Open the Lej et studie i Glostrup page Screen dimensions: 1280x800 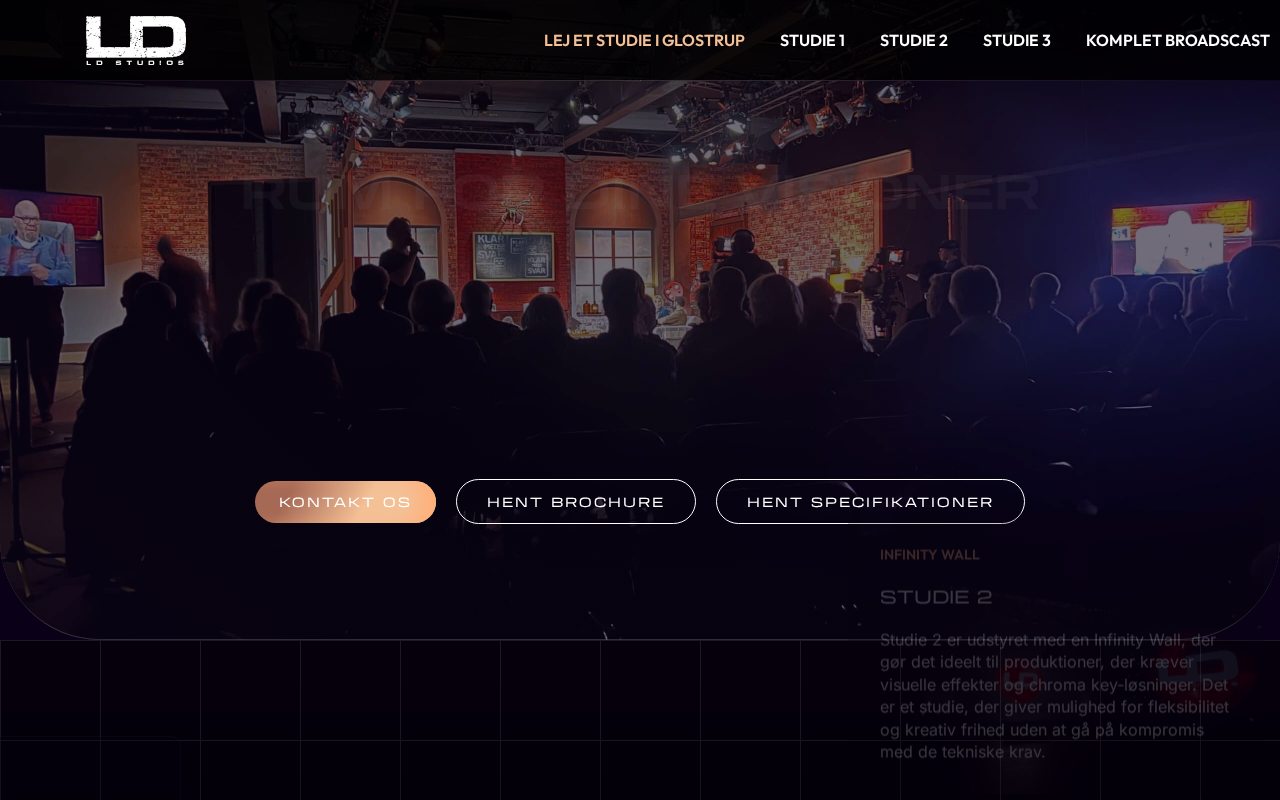click(x=644, y=40)
